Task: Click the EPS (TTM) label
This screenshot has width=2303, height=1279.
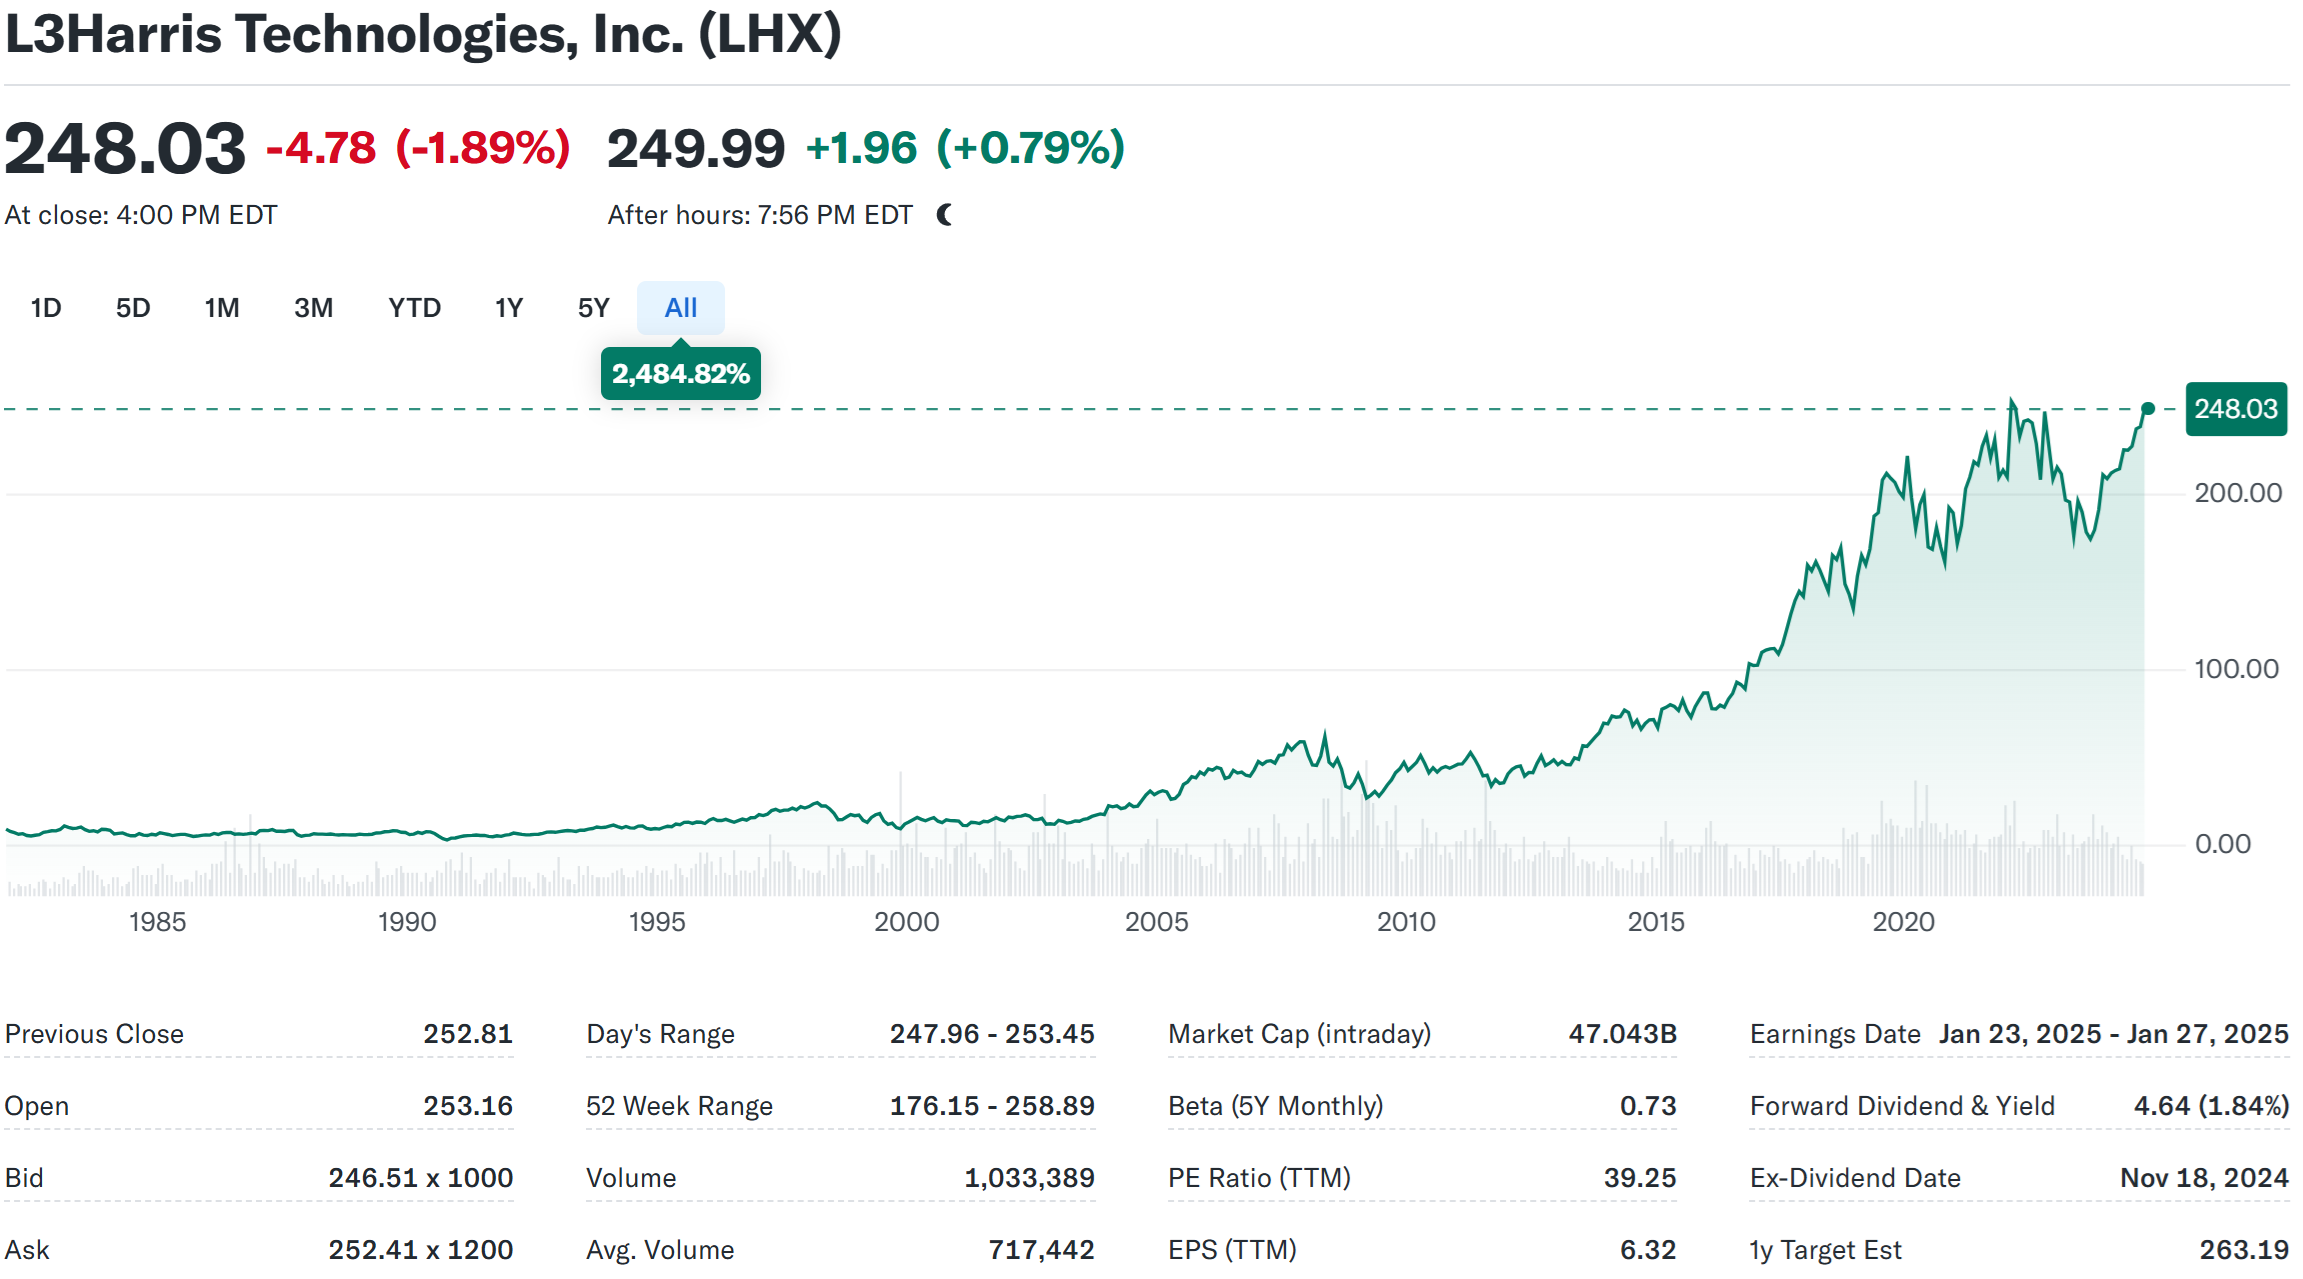Action: coord(1233,1250)
